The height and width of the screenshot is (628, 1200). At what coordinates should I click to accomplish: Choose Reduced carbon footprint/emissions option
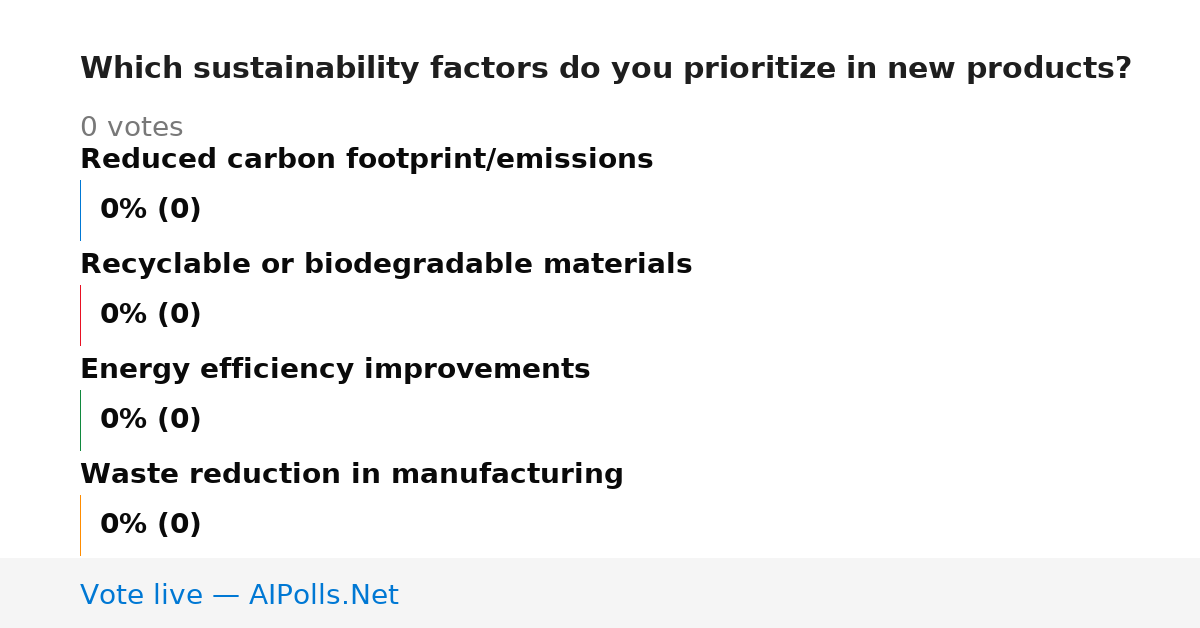point(366,159)
